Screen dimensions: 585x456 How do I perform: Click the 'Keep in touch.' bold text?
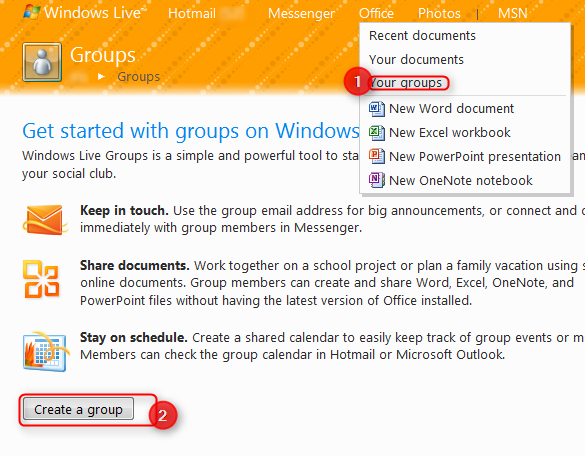pyautogui.click(x=124, y=210)
